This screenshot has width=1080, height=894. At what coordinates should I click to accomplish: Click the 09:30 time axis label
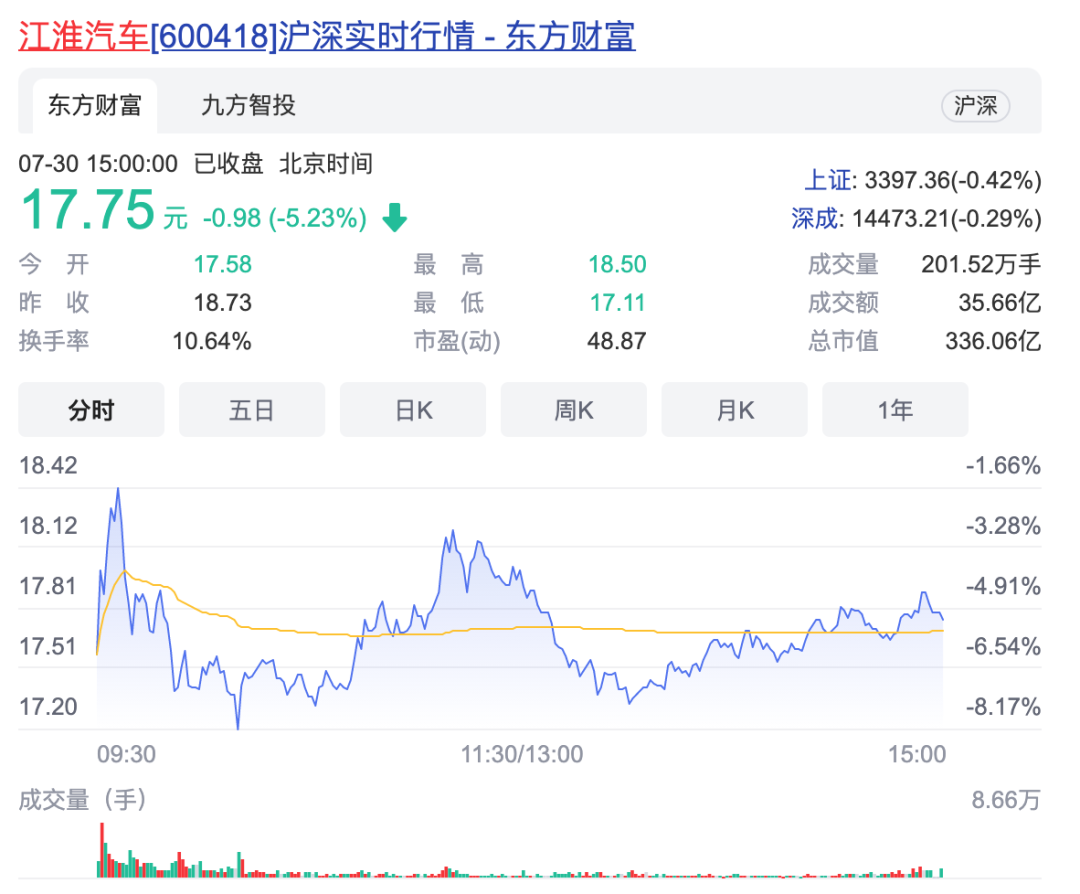tap(126, 754)
